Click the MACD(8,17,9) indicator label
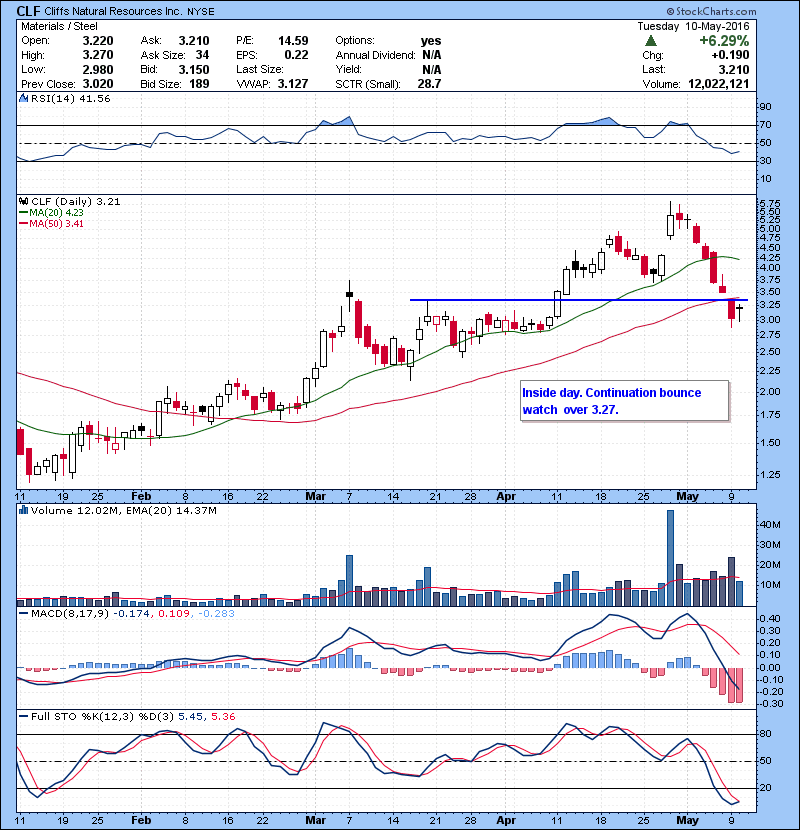 (69, 614)
